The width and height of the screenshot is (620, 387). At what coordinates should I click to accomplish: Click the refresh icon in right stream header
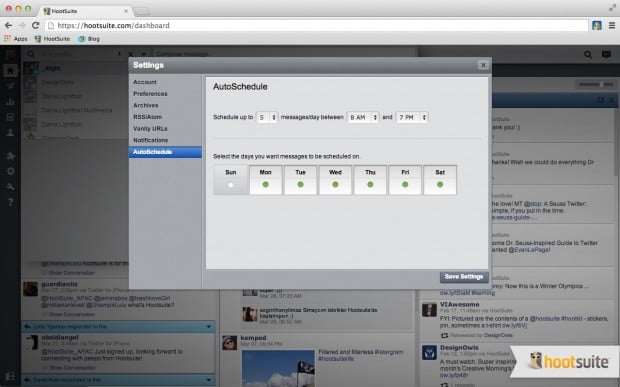click(x=600, y=100)
